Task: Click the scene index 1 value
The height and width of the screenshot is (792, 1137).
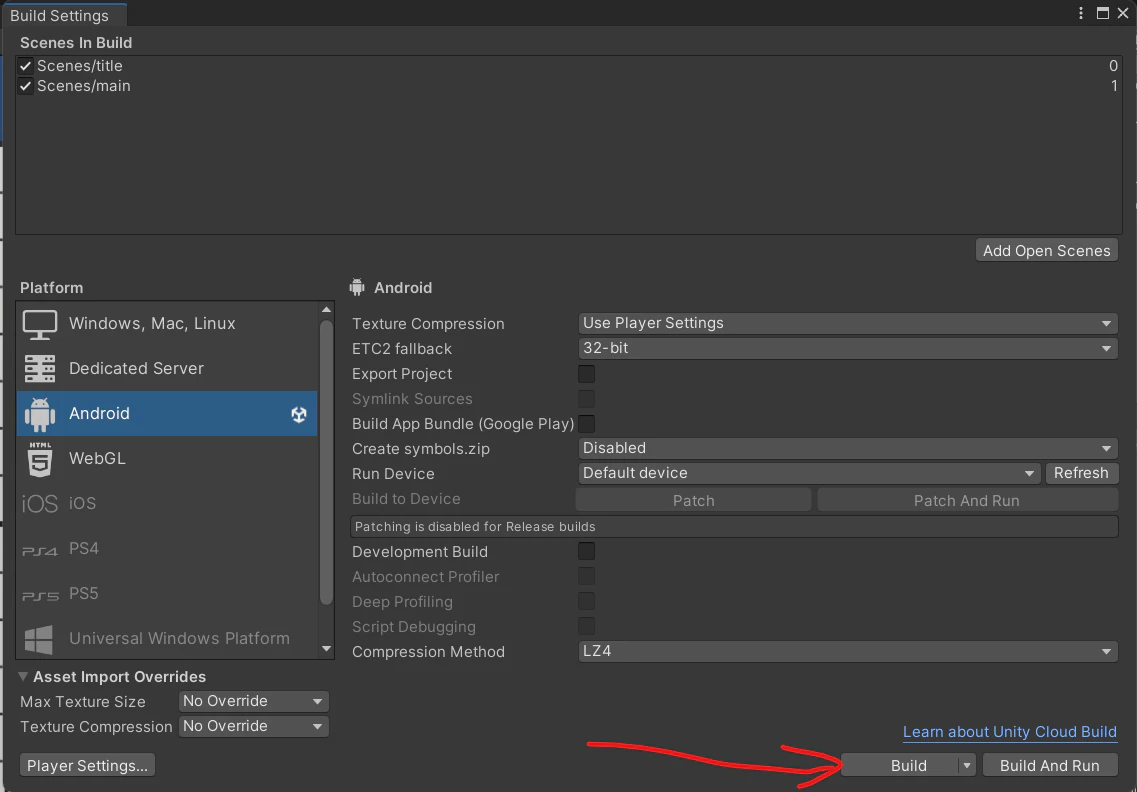Action: (x=1114, y=86)
